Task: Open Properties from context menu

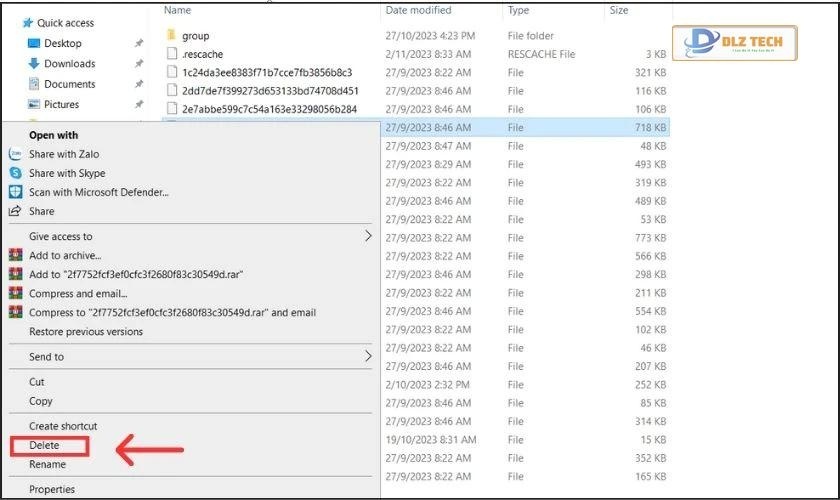Action: click(52, 489)
